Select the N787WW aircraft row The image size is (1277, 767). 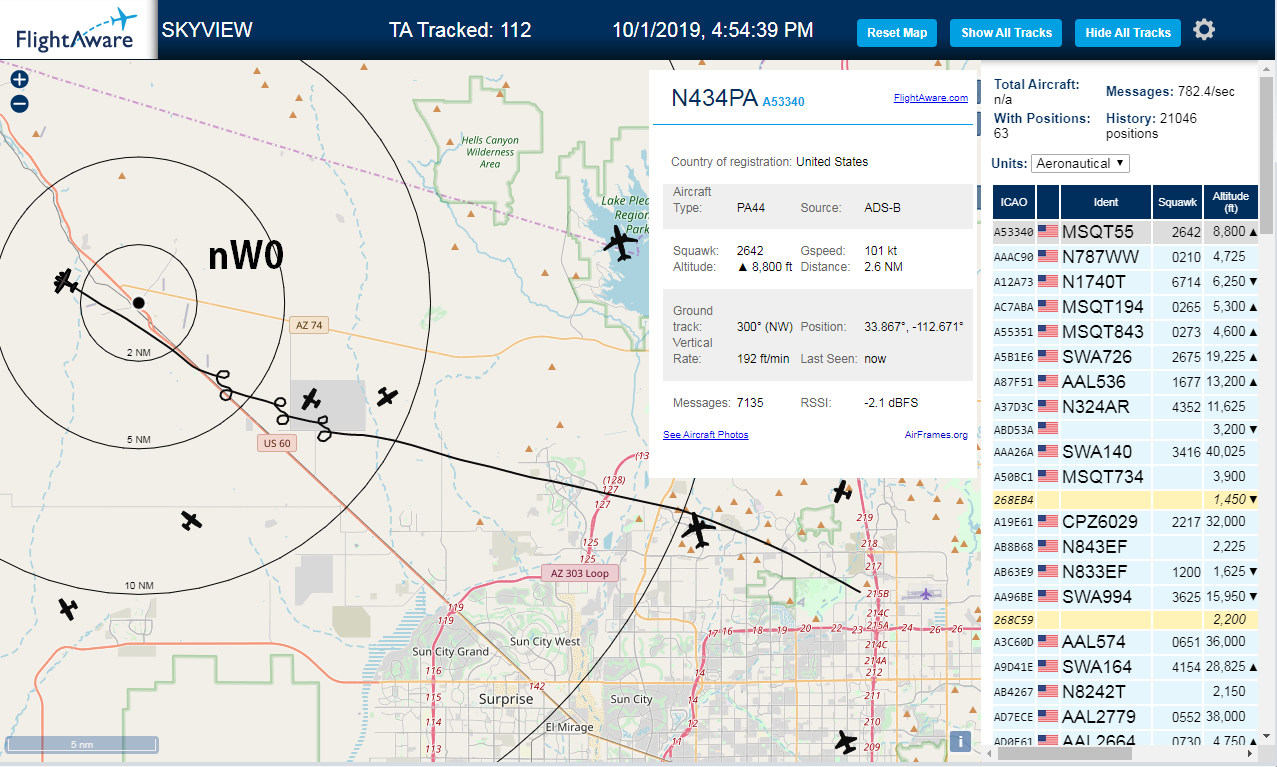click(x=1126, y=257)
